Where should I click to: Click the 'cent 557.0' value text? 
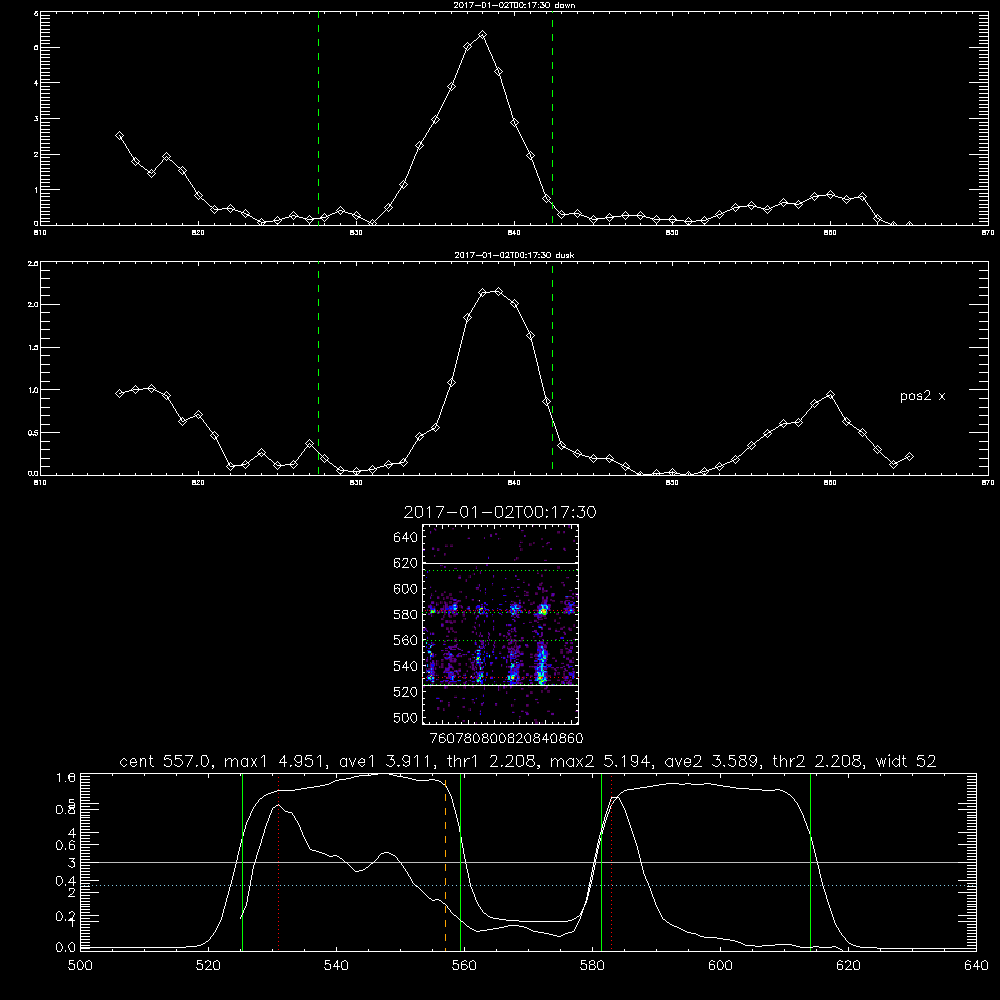tap(165, 761)
